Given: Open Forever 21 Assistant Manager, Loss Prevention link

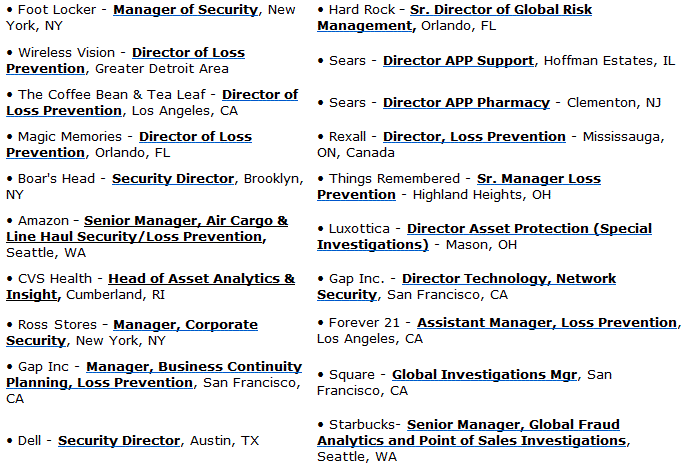Looking at the screenshot, I should click(x=547, y=323).
